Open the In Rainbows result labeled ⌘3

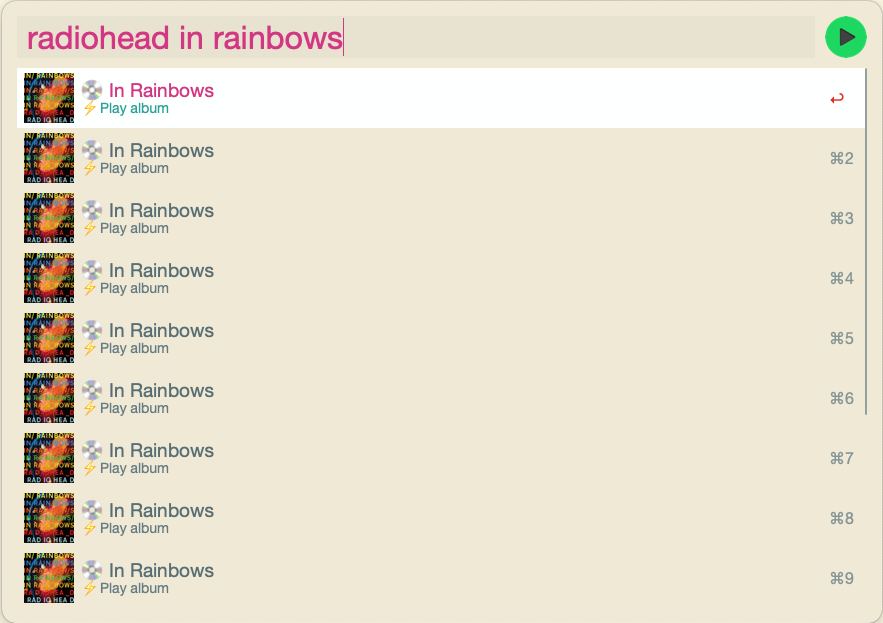point(441,218)
